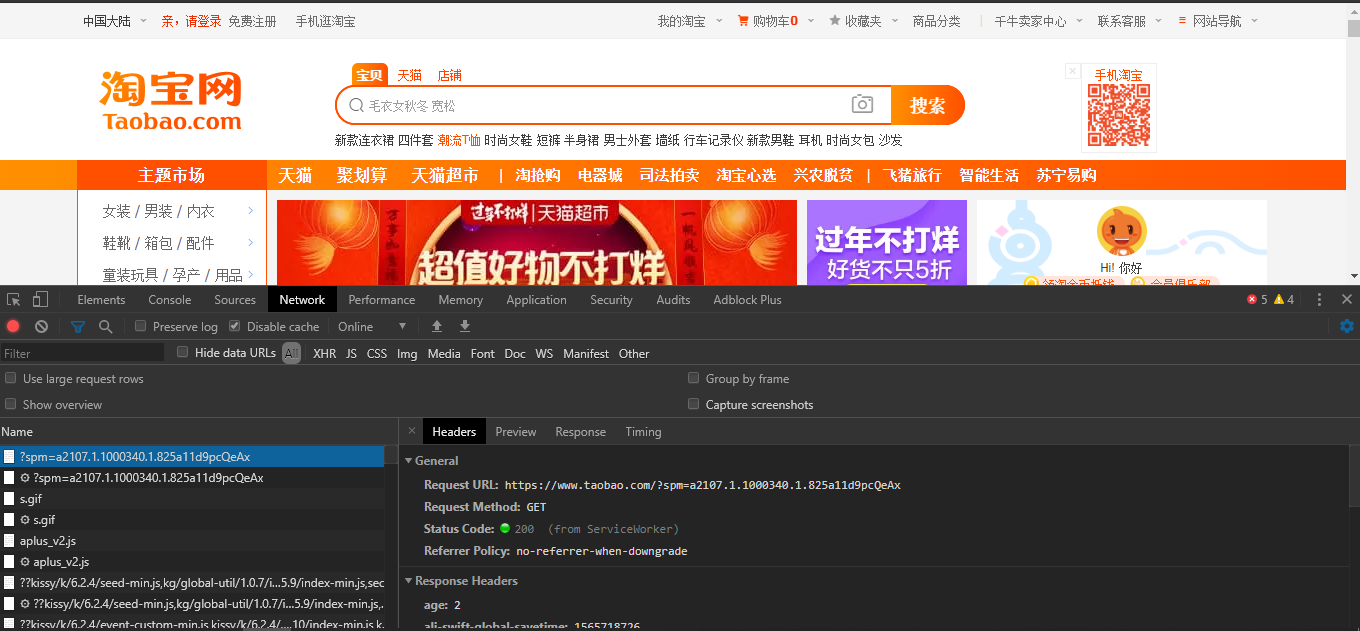This screenshot has height=631, width=1360.
Task: Enable Preserve log checkbox
Action: pos(141,326)
